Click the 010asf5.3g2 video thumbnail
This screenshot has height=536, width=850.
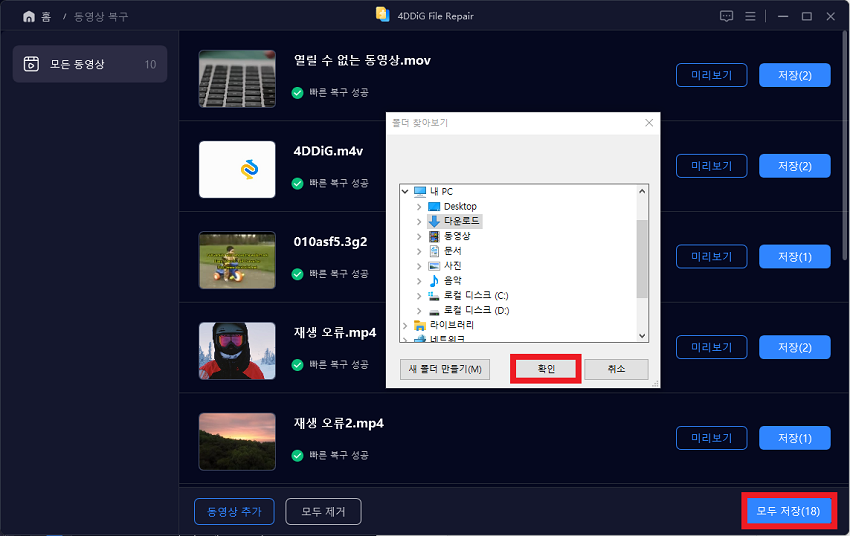[237, 260]
